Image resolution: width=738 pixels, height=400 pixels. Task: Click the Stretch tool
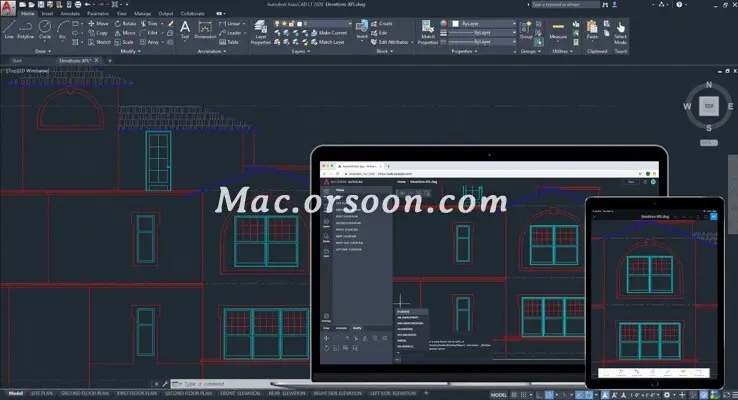coord(99,42)
